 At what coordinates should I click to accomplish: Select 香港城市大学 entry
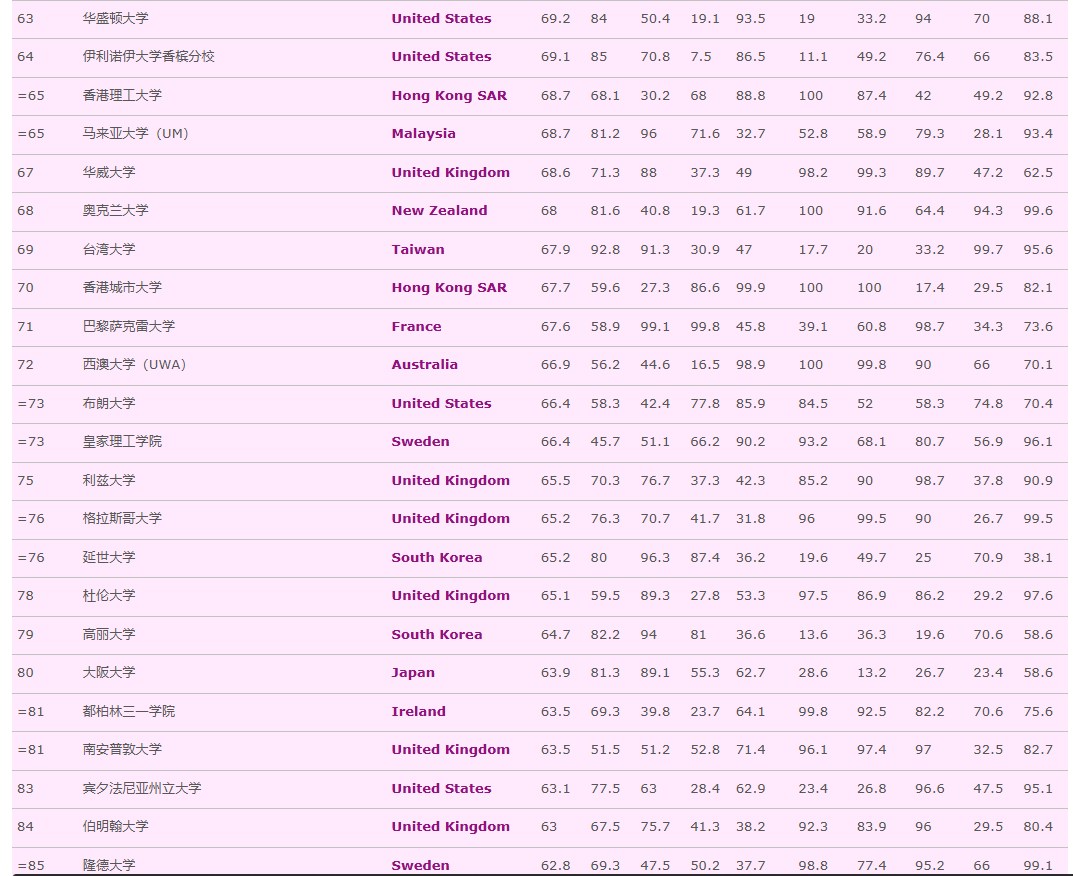pyautogui.click(x=122, y=287)
